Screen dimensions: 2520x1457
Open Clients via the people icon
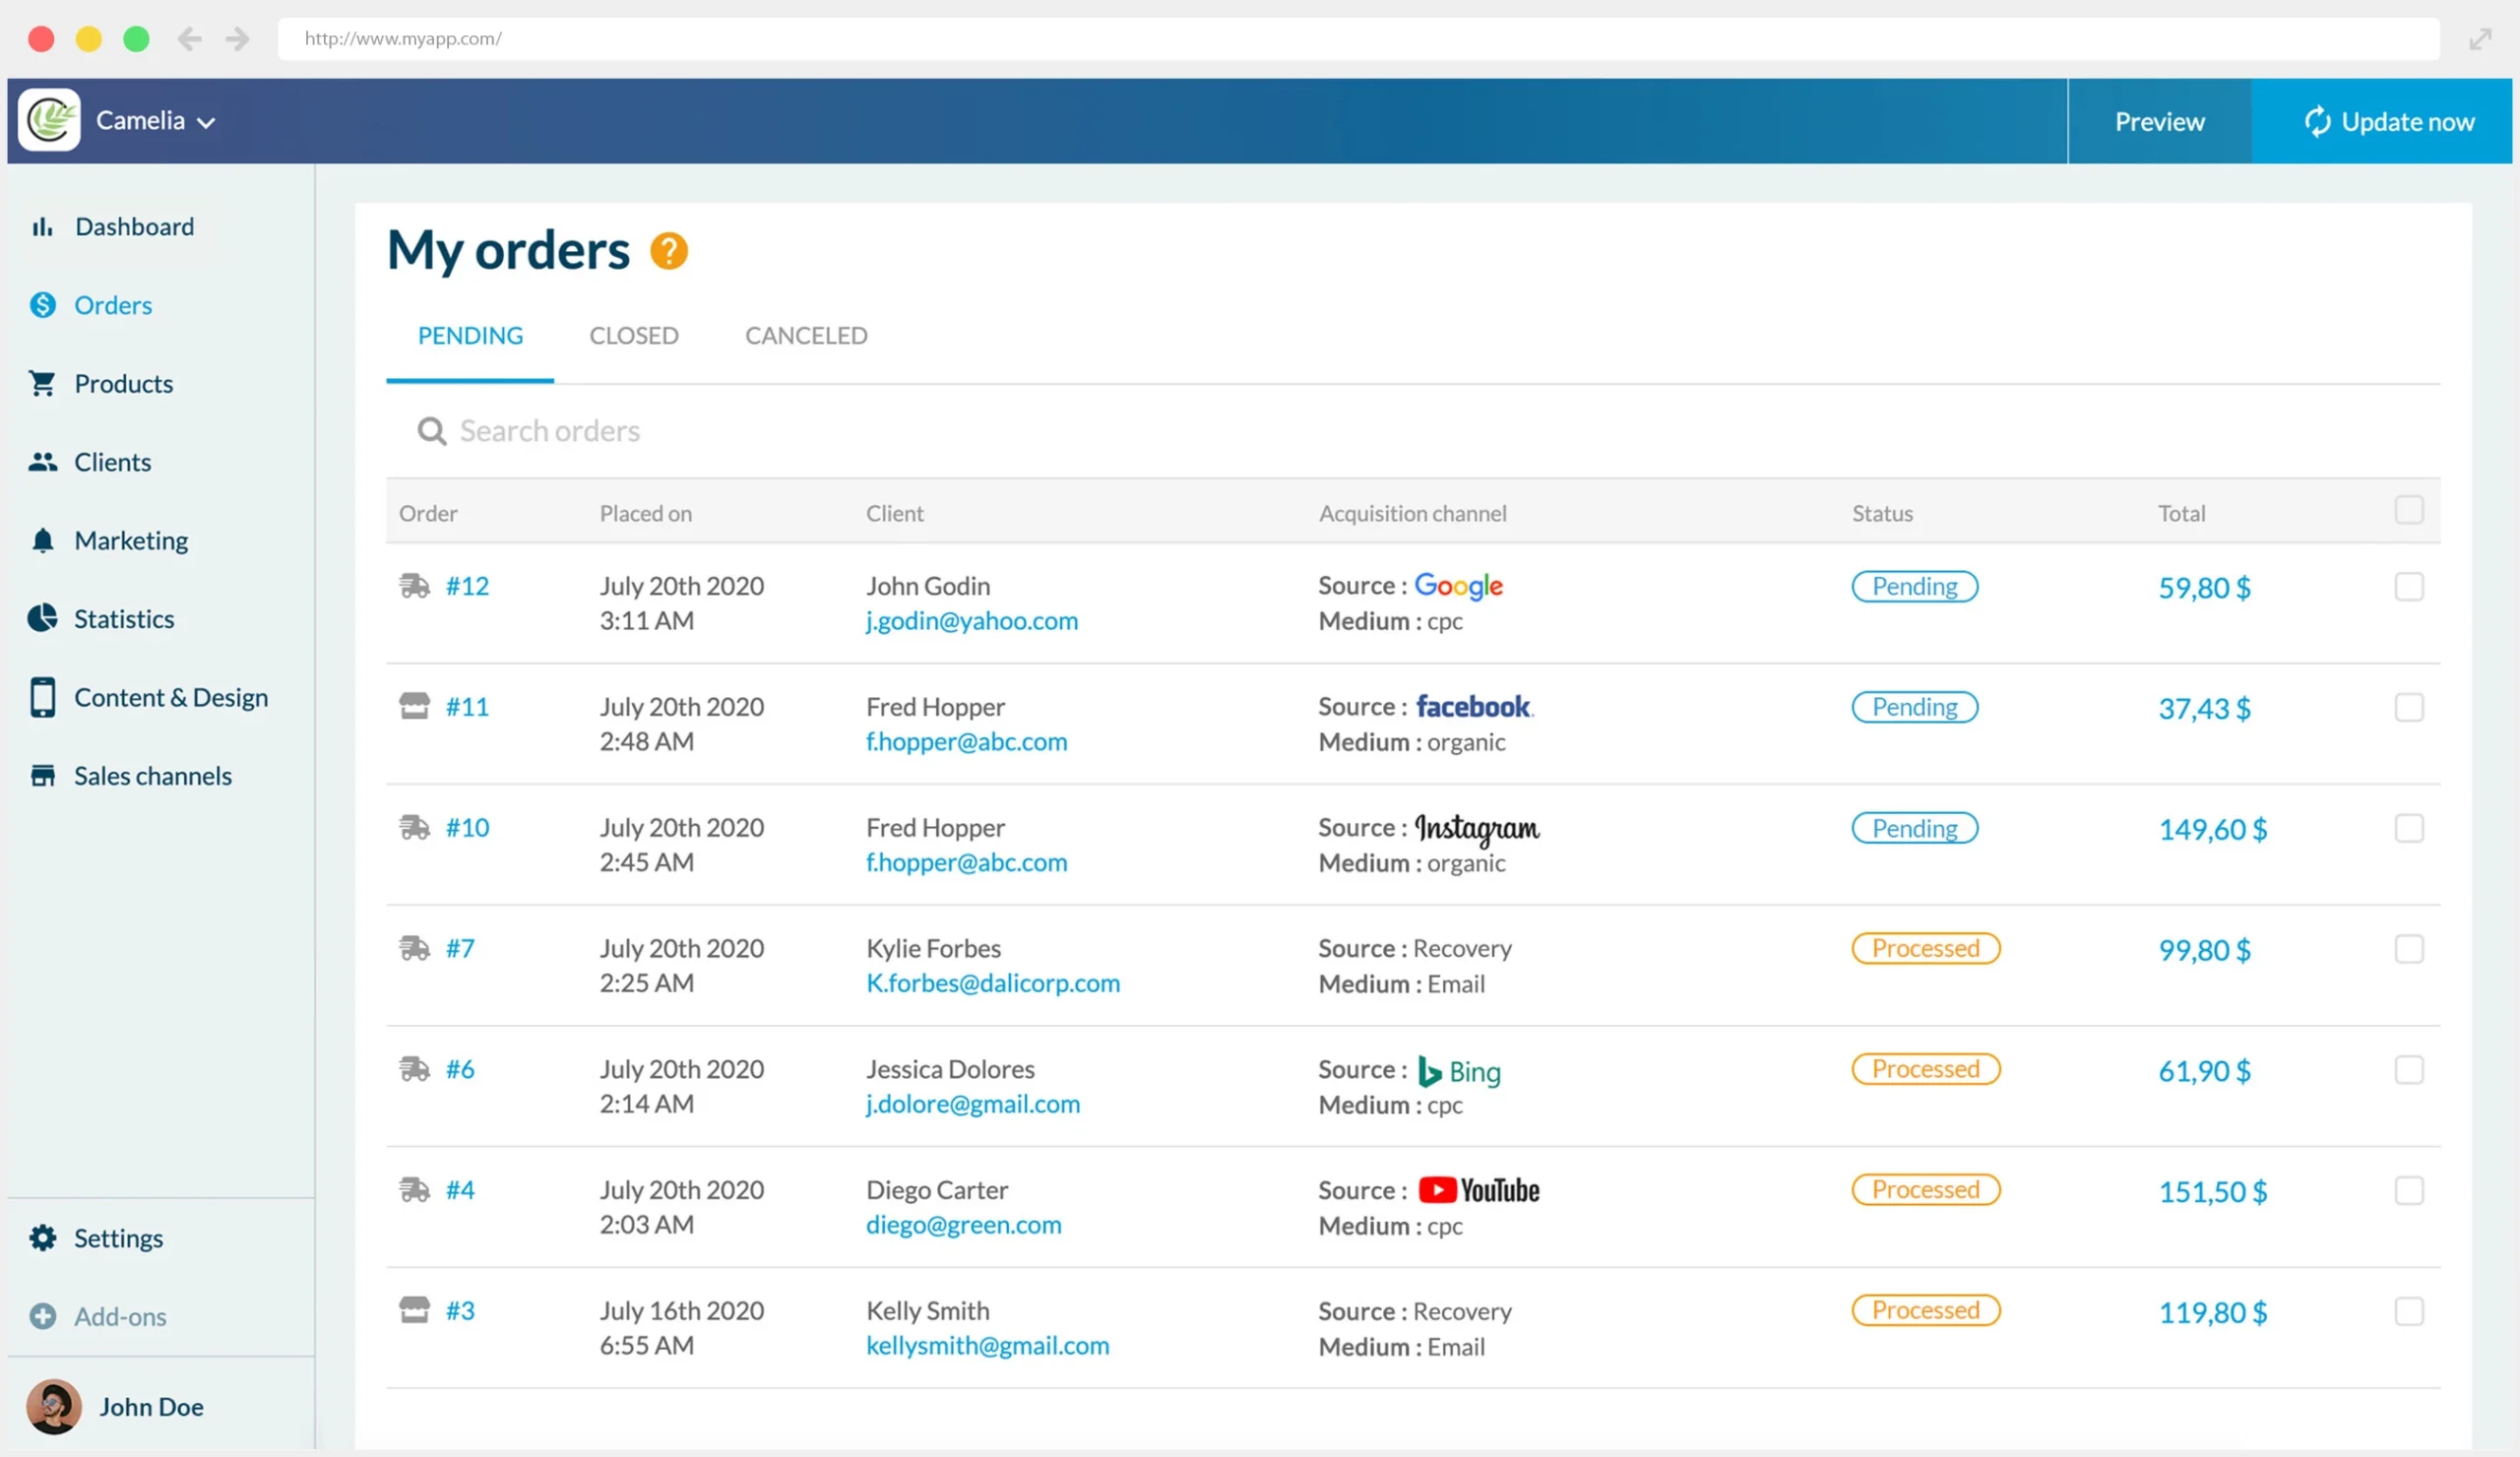42,461
